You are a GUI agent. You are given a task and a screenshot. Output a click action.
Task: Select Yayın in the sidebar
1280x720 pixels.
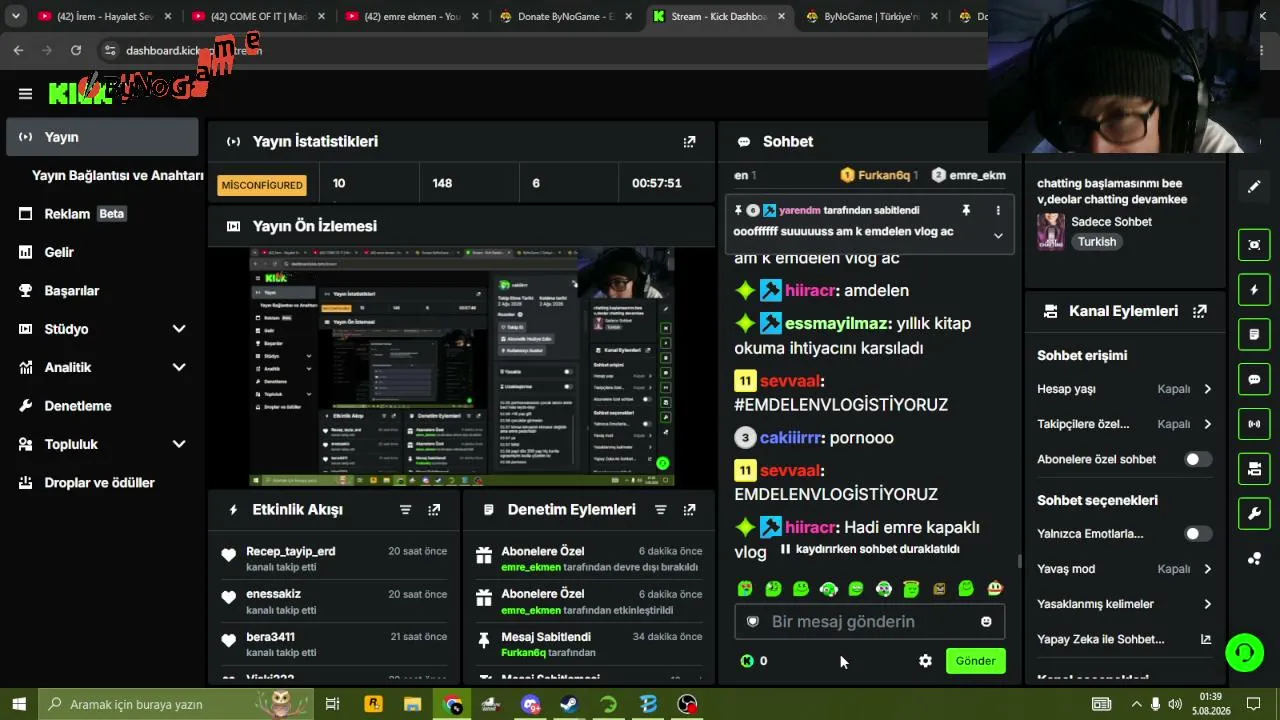pyautogui.click(x=102, y=137)
